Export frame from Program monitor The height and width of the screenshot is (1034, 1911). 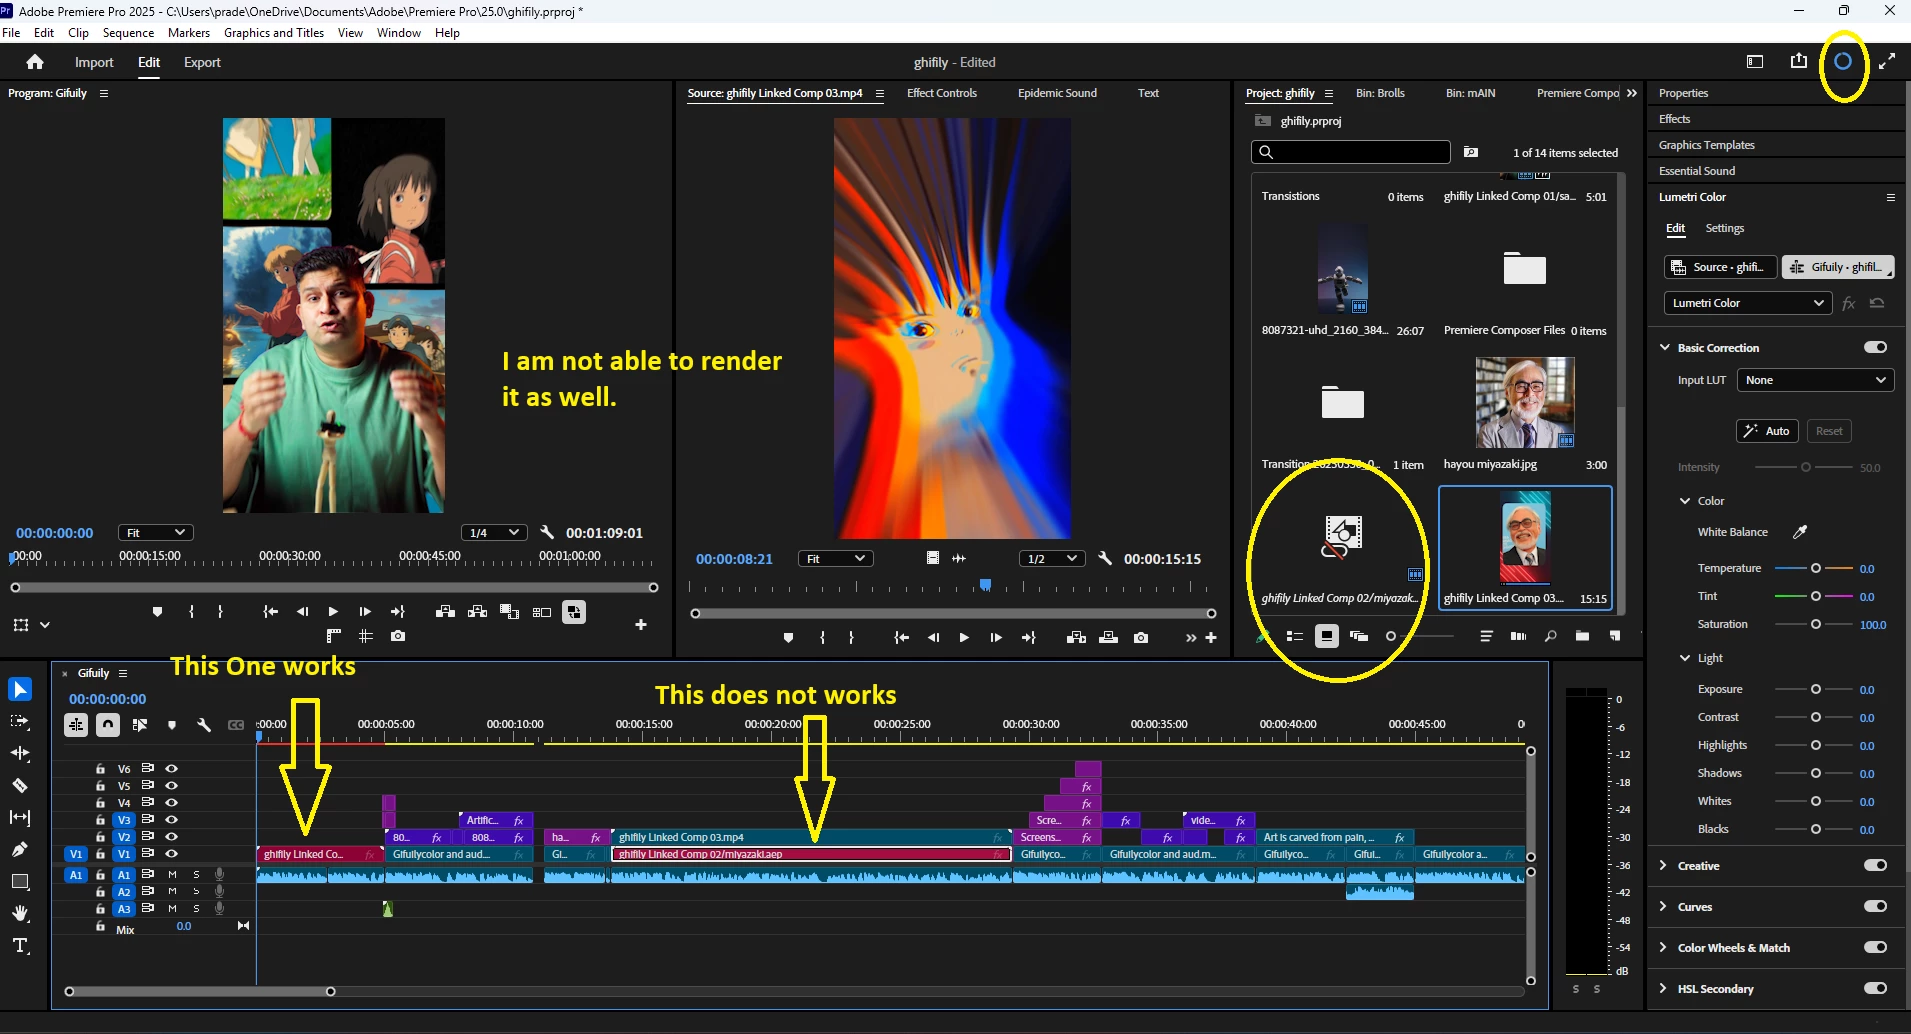[398, 636]
